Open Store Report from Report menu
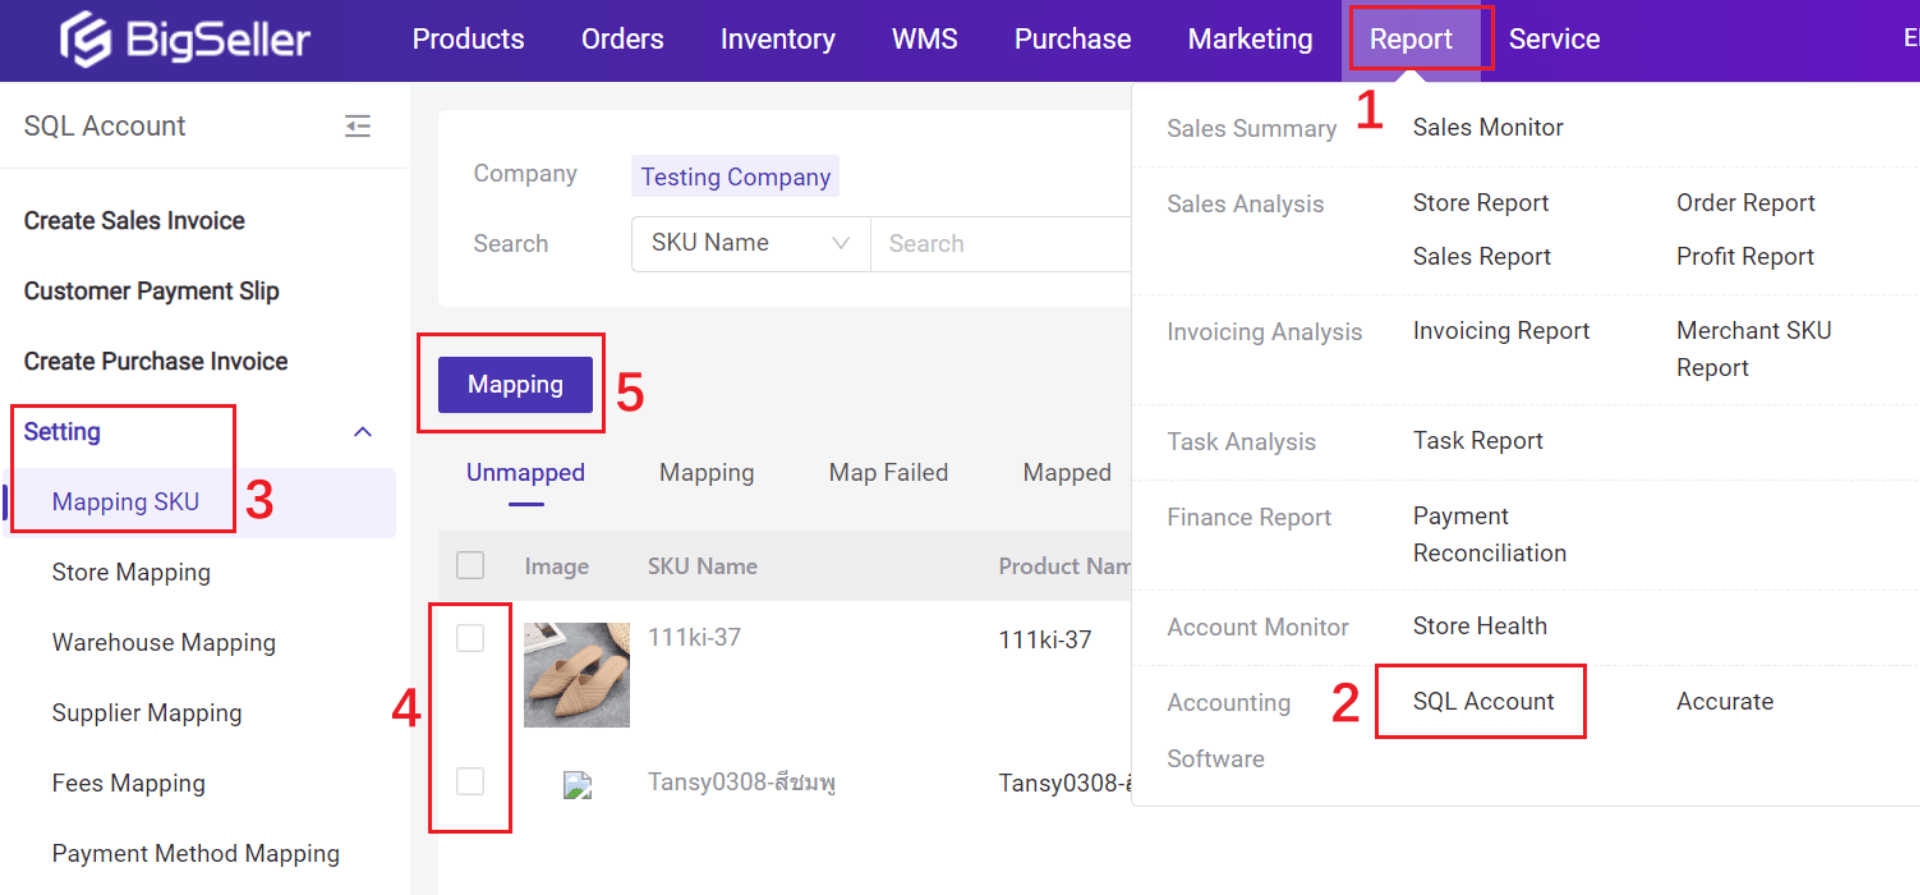 1480,203
